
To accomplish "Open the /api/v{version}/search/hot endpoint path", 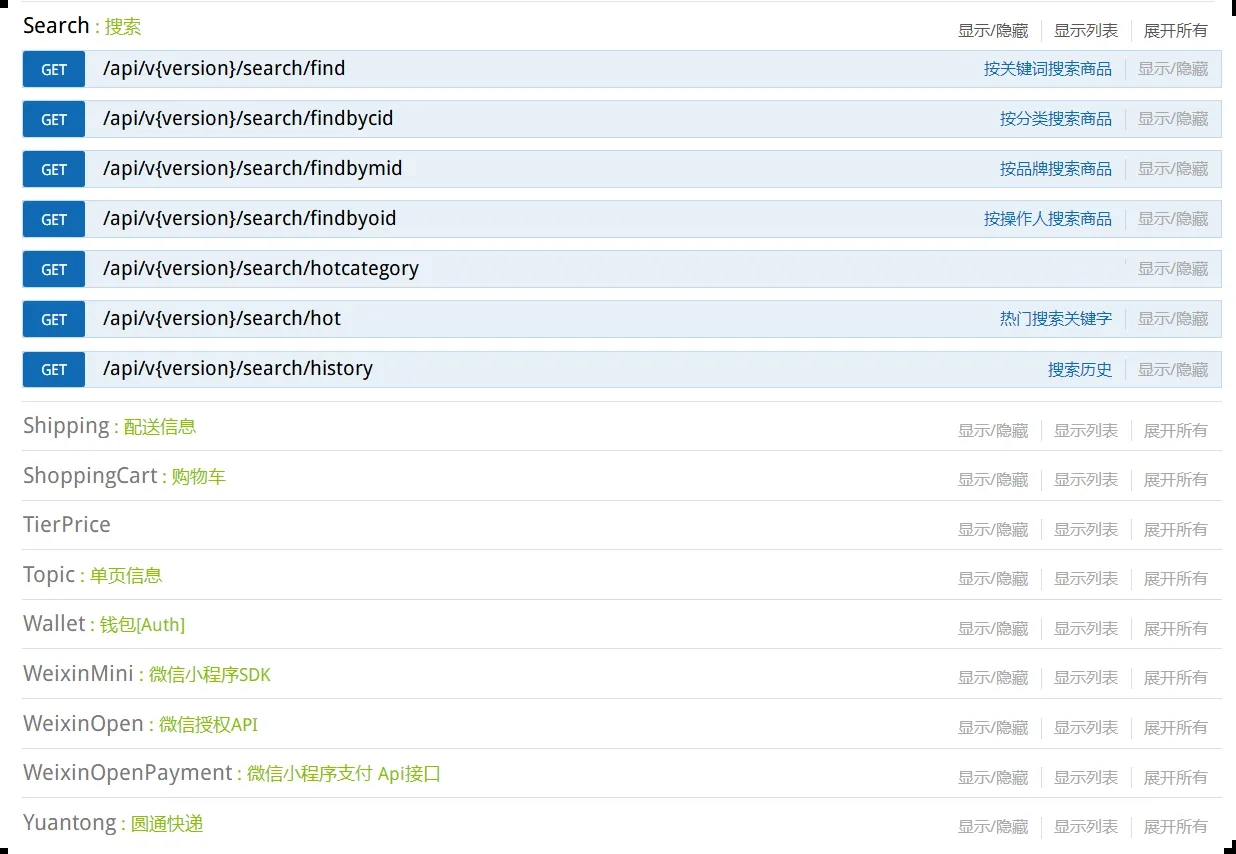I will point(222,319).
